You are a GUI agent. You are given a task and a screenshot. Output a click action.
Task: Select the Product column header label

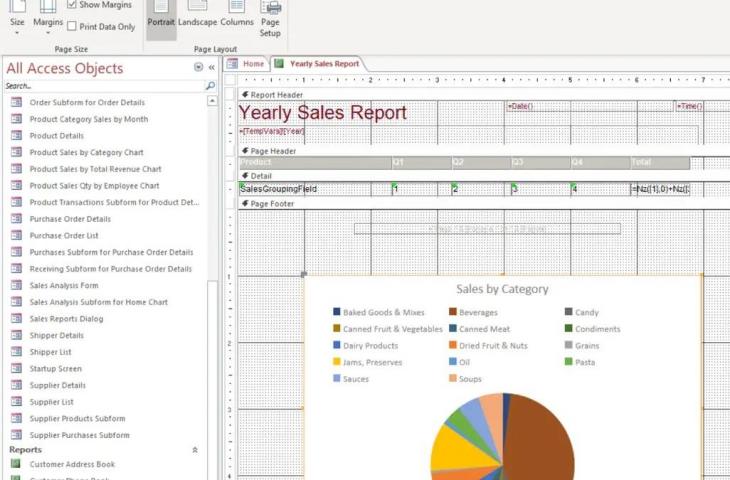click(x=315, y=162)
